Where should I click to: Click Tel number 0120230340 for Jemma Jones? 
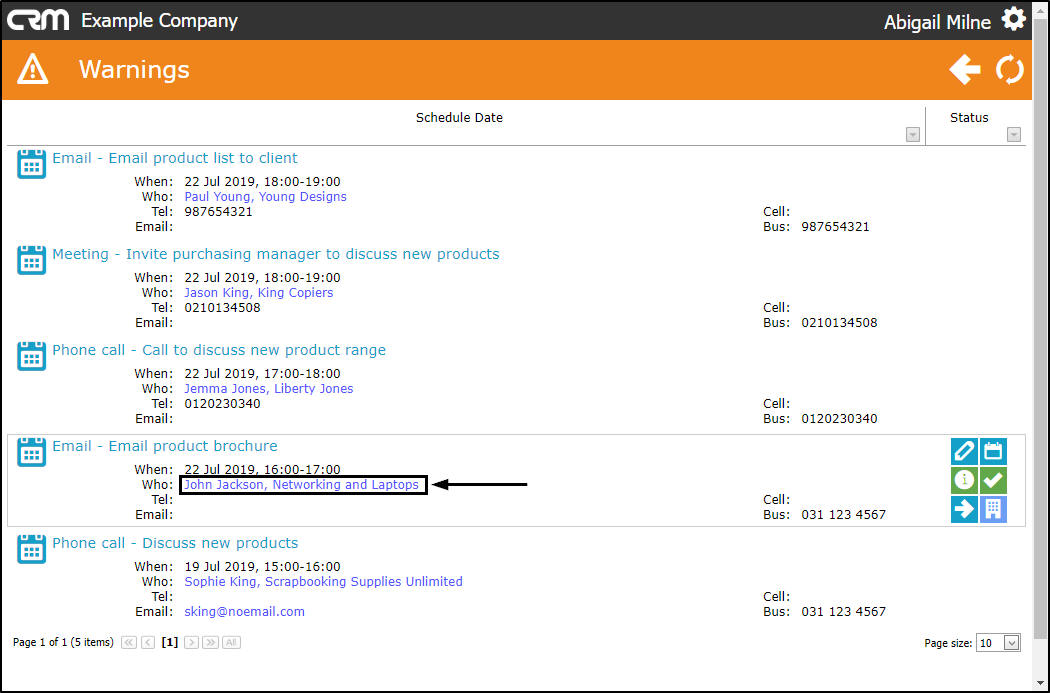point(222,404)
